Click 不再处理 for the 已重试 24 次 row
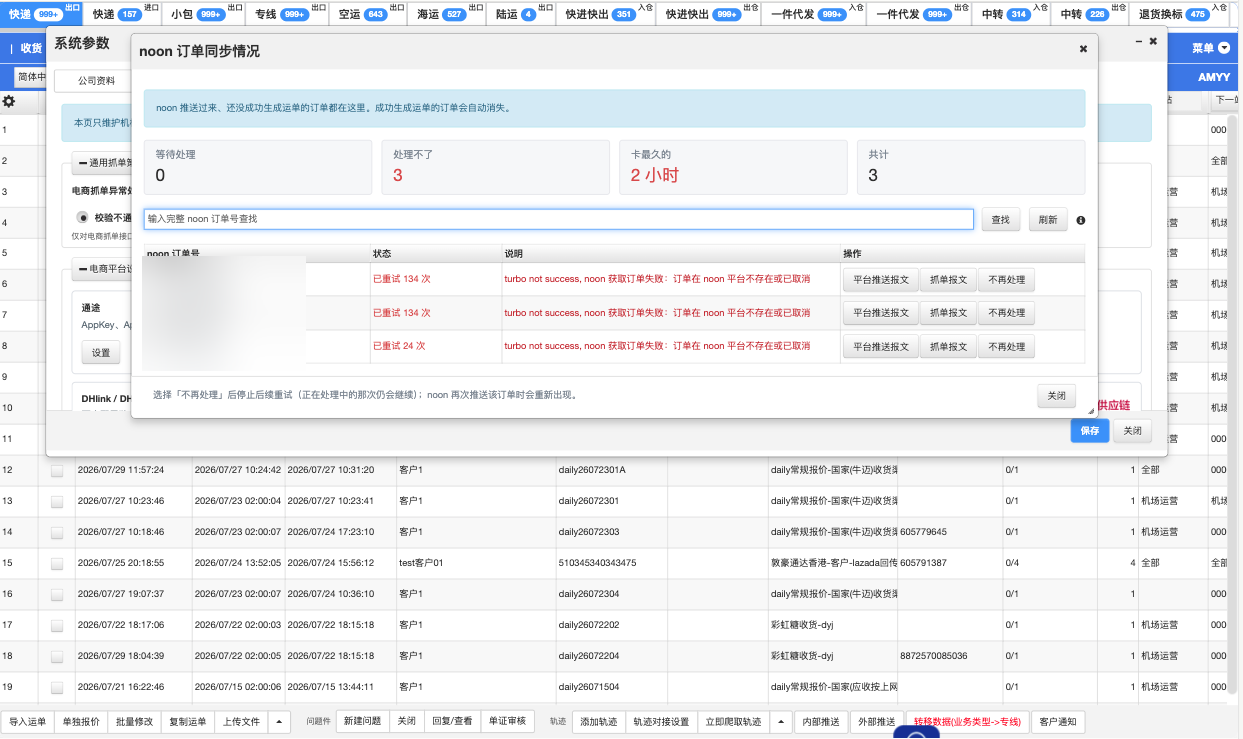Image resolution: width=1243 pixels, height=739 pixels. point(1006,347)
